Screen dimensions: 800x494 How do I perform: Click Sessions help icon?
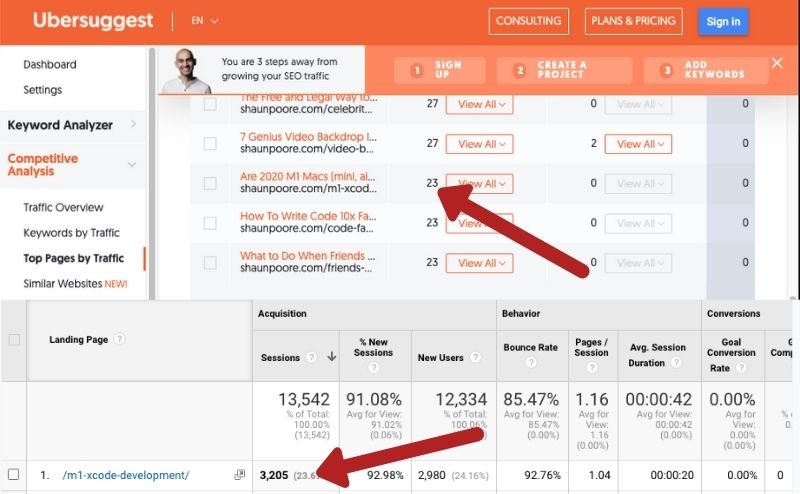tap(311, 357)
